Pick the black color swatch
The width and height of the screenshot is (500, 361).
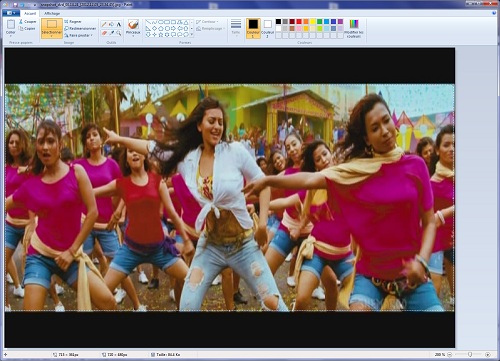click(x=278, y=21)
